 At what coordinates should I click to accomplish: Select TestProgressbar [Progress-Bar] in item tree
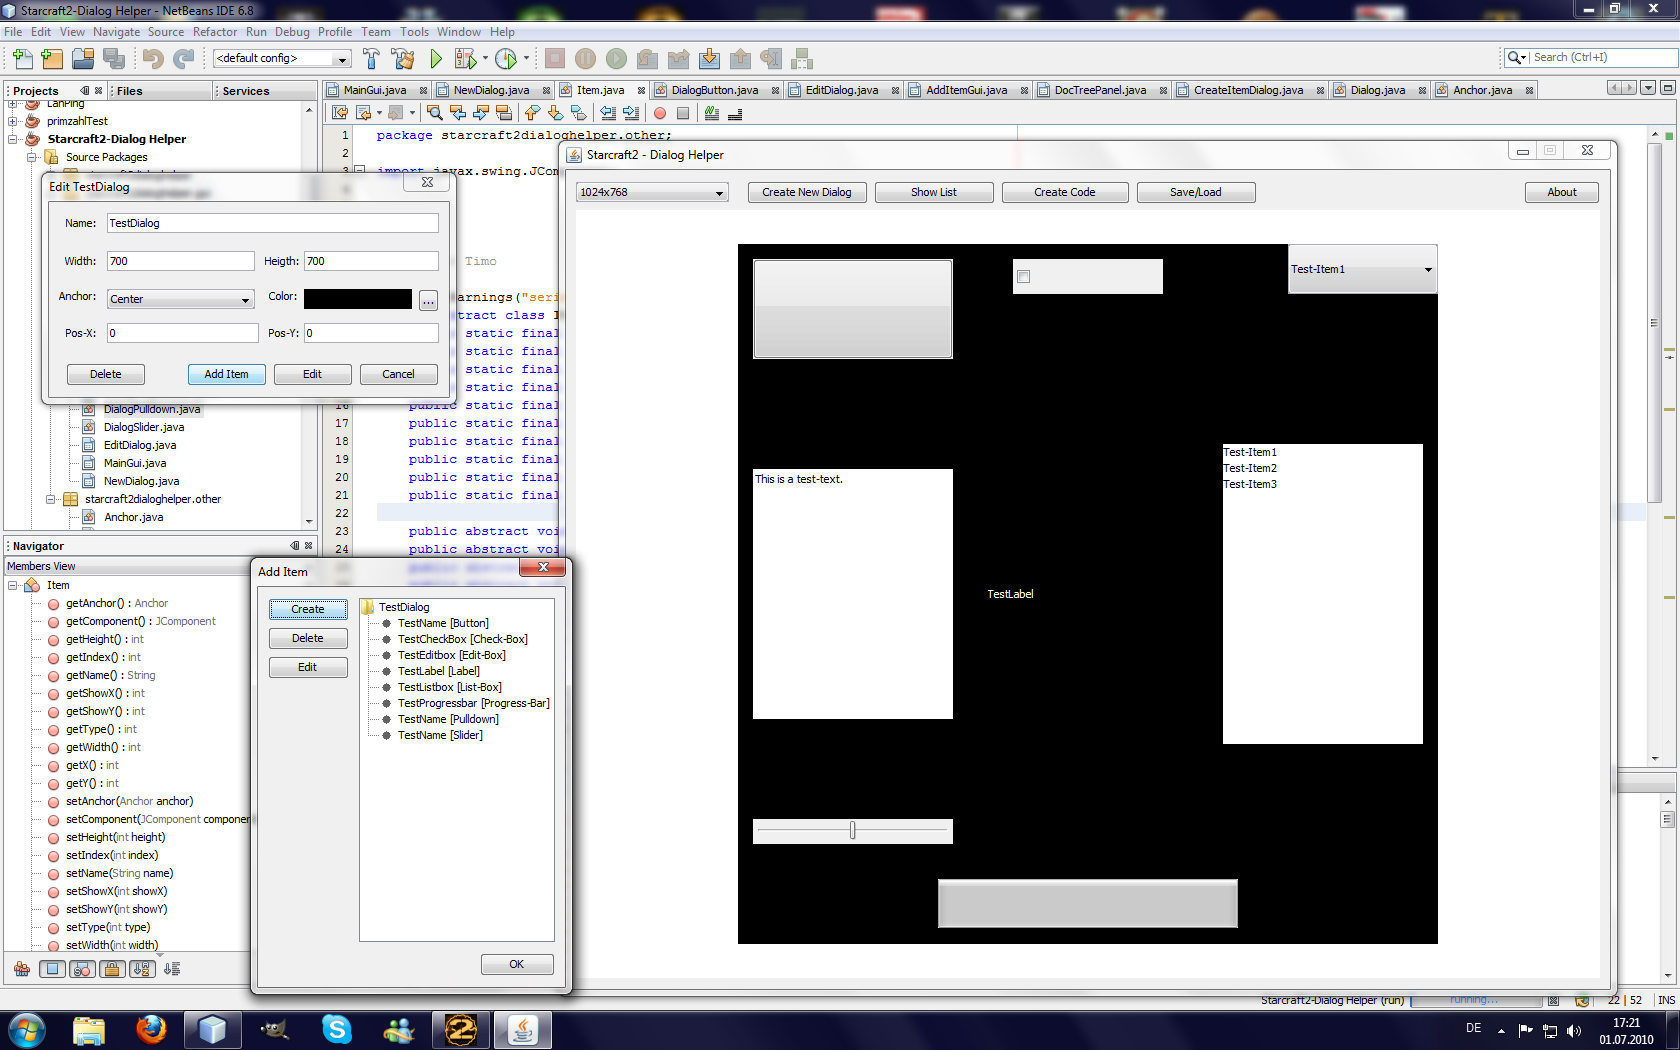(x=474, y=703)
